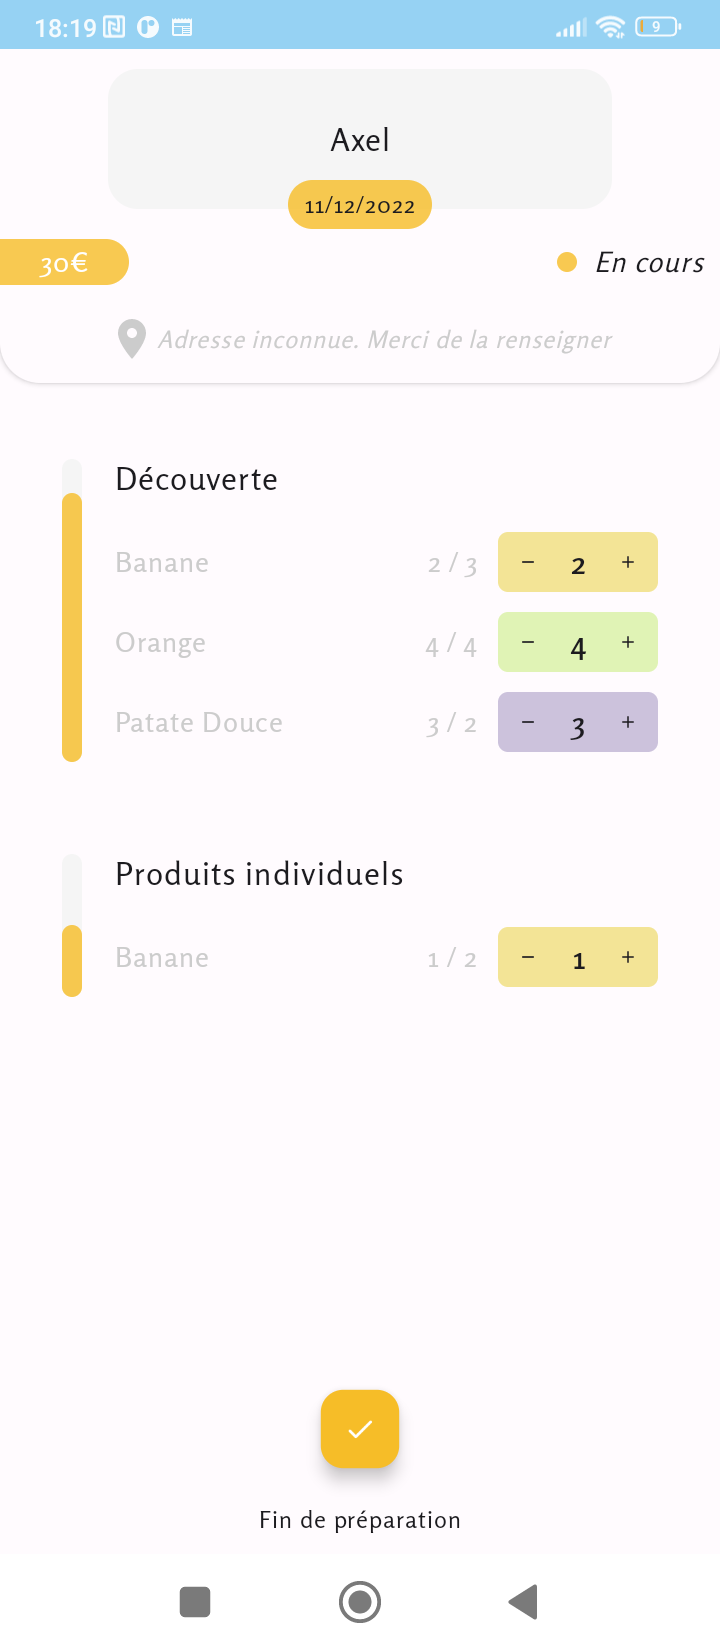Select the Axel order name card
The height and width of the screenshot is (1650, 720).
point(359,139)
